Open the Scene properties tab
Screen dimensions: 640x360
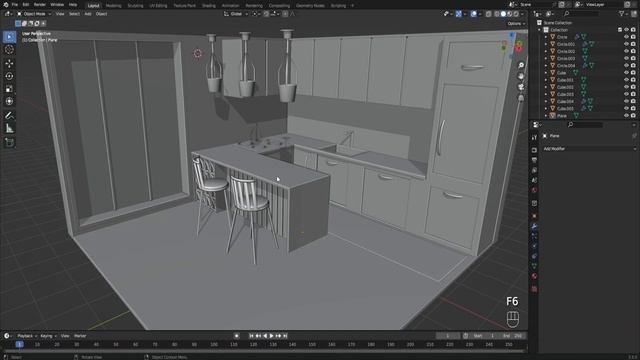(534, 180)
